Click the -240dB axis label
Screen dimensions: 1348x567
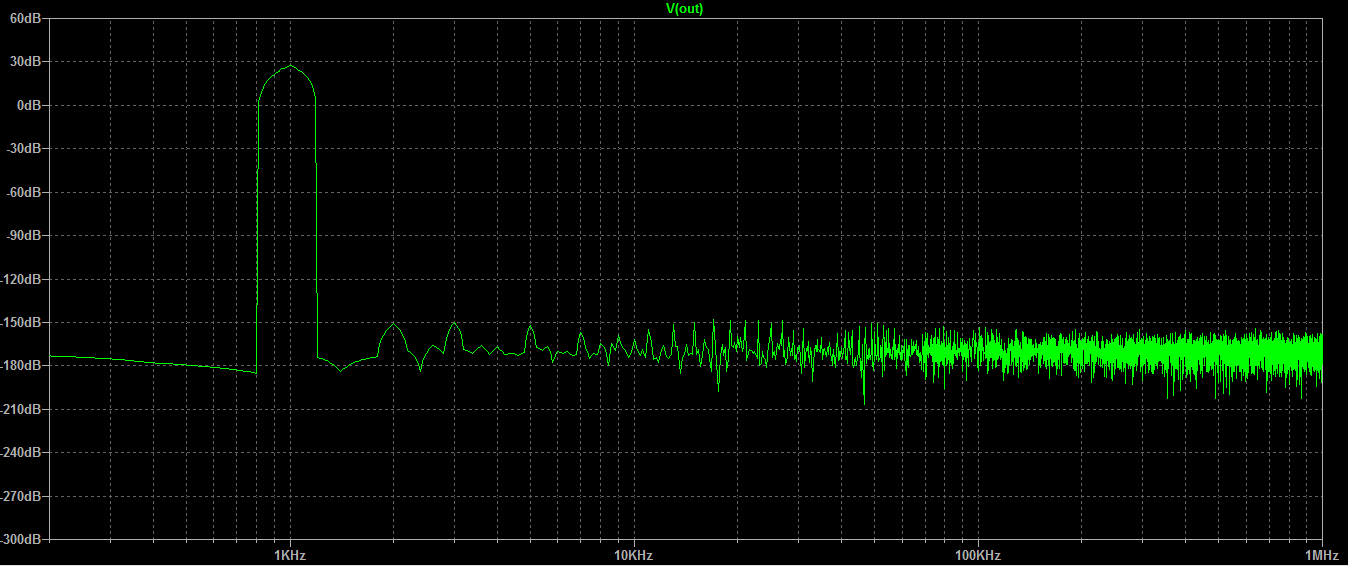click(x=23, y=452)
